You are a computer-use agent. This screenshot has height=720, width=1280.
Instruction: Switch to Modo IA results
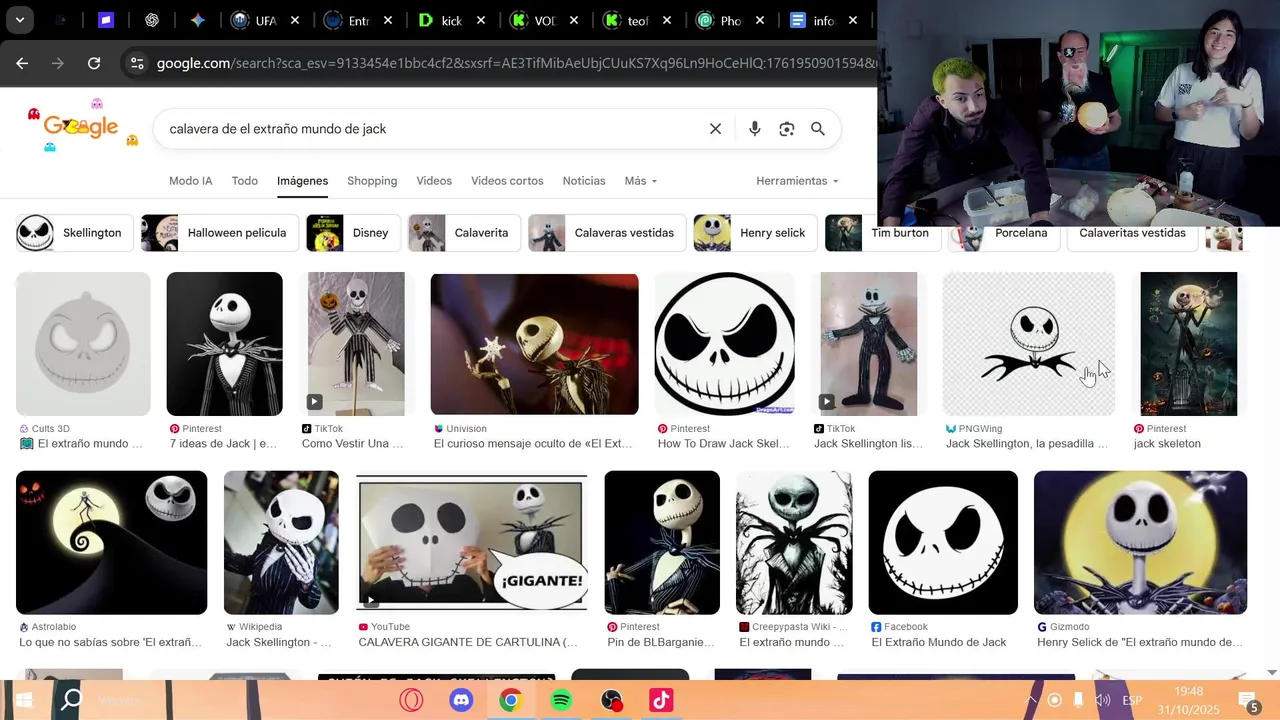[x=191, y=181]
